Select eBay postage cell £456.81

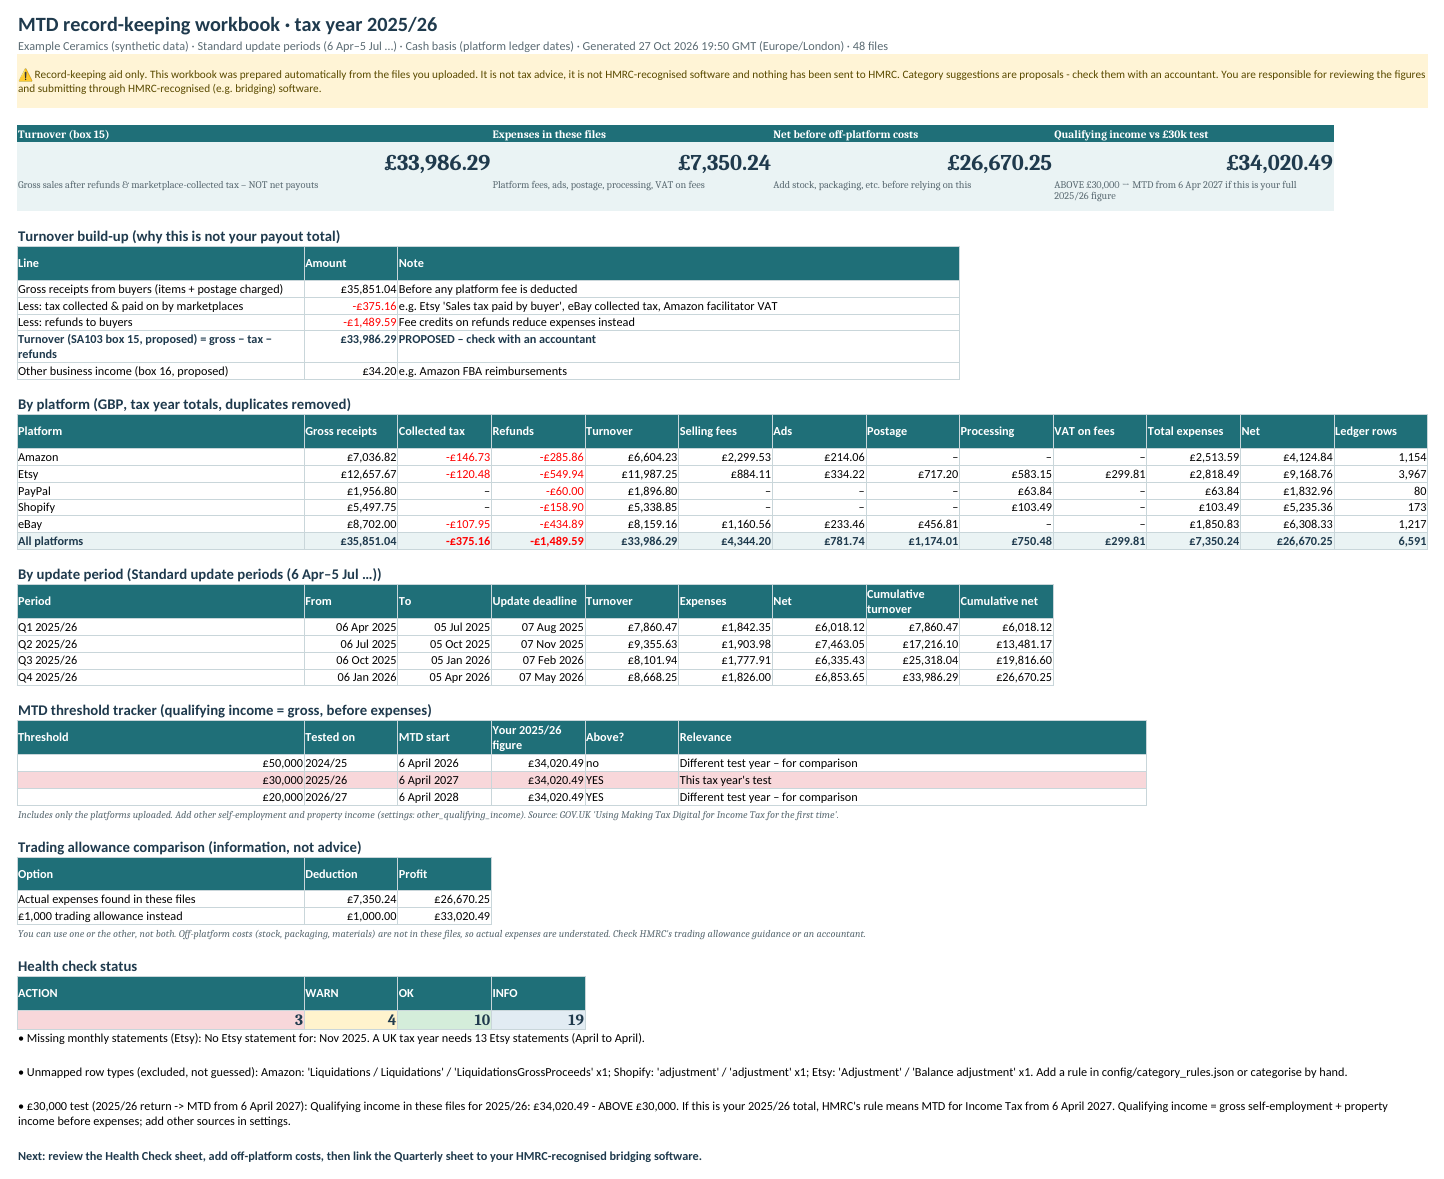912,524
